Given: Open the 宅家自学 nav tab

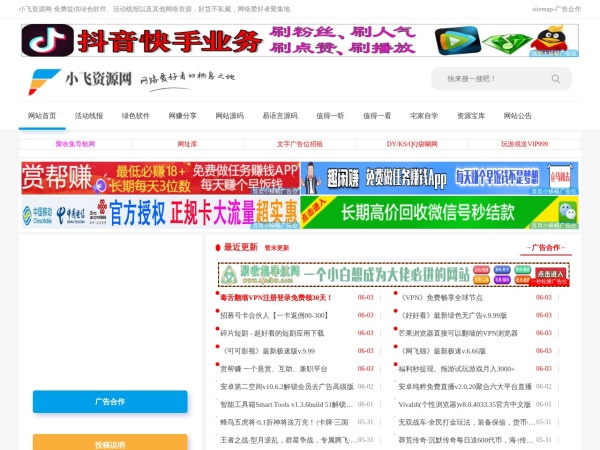Looking at the screenshot, I should click(424, 116).
